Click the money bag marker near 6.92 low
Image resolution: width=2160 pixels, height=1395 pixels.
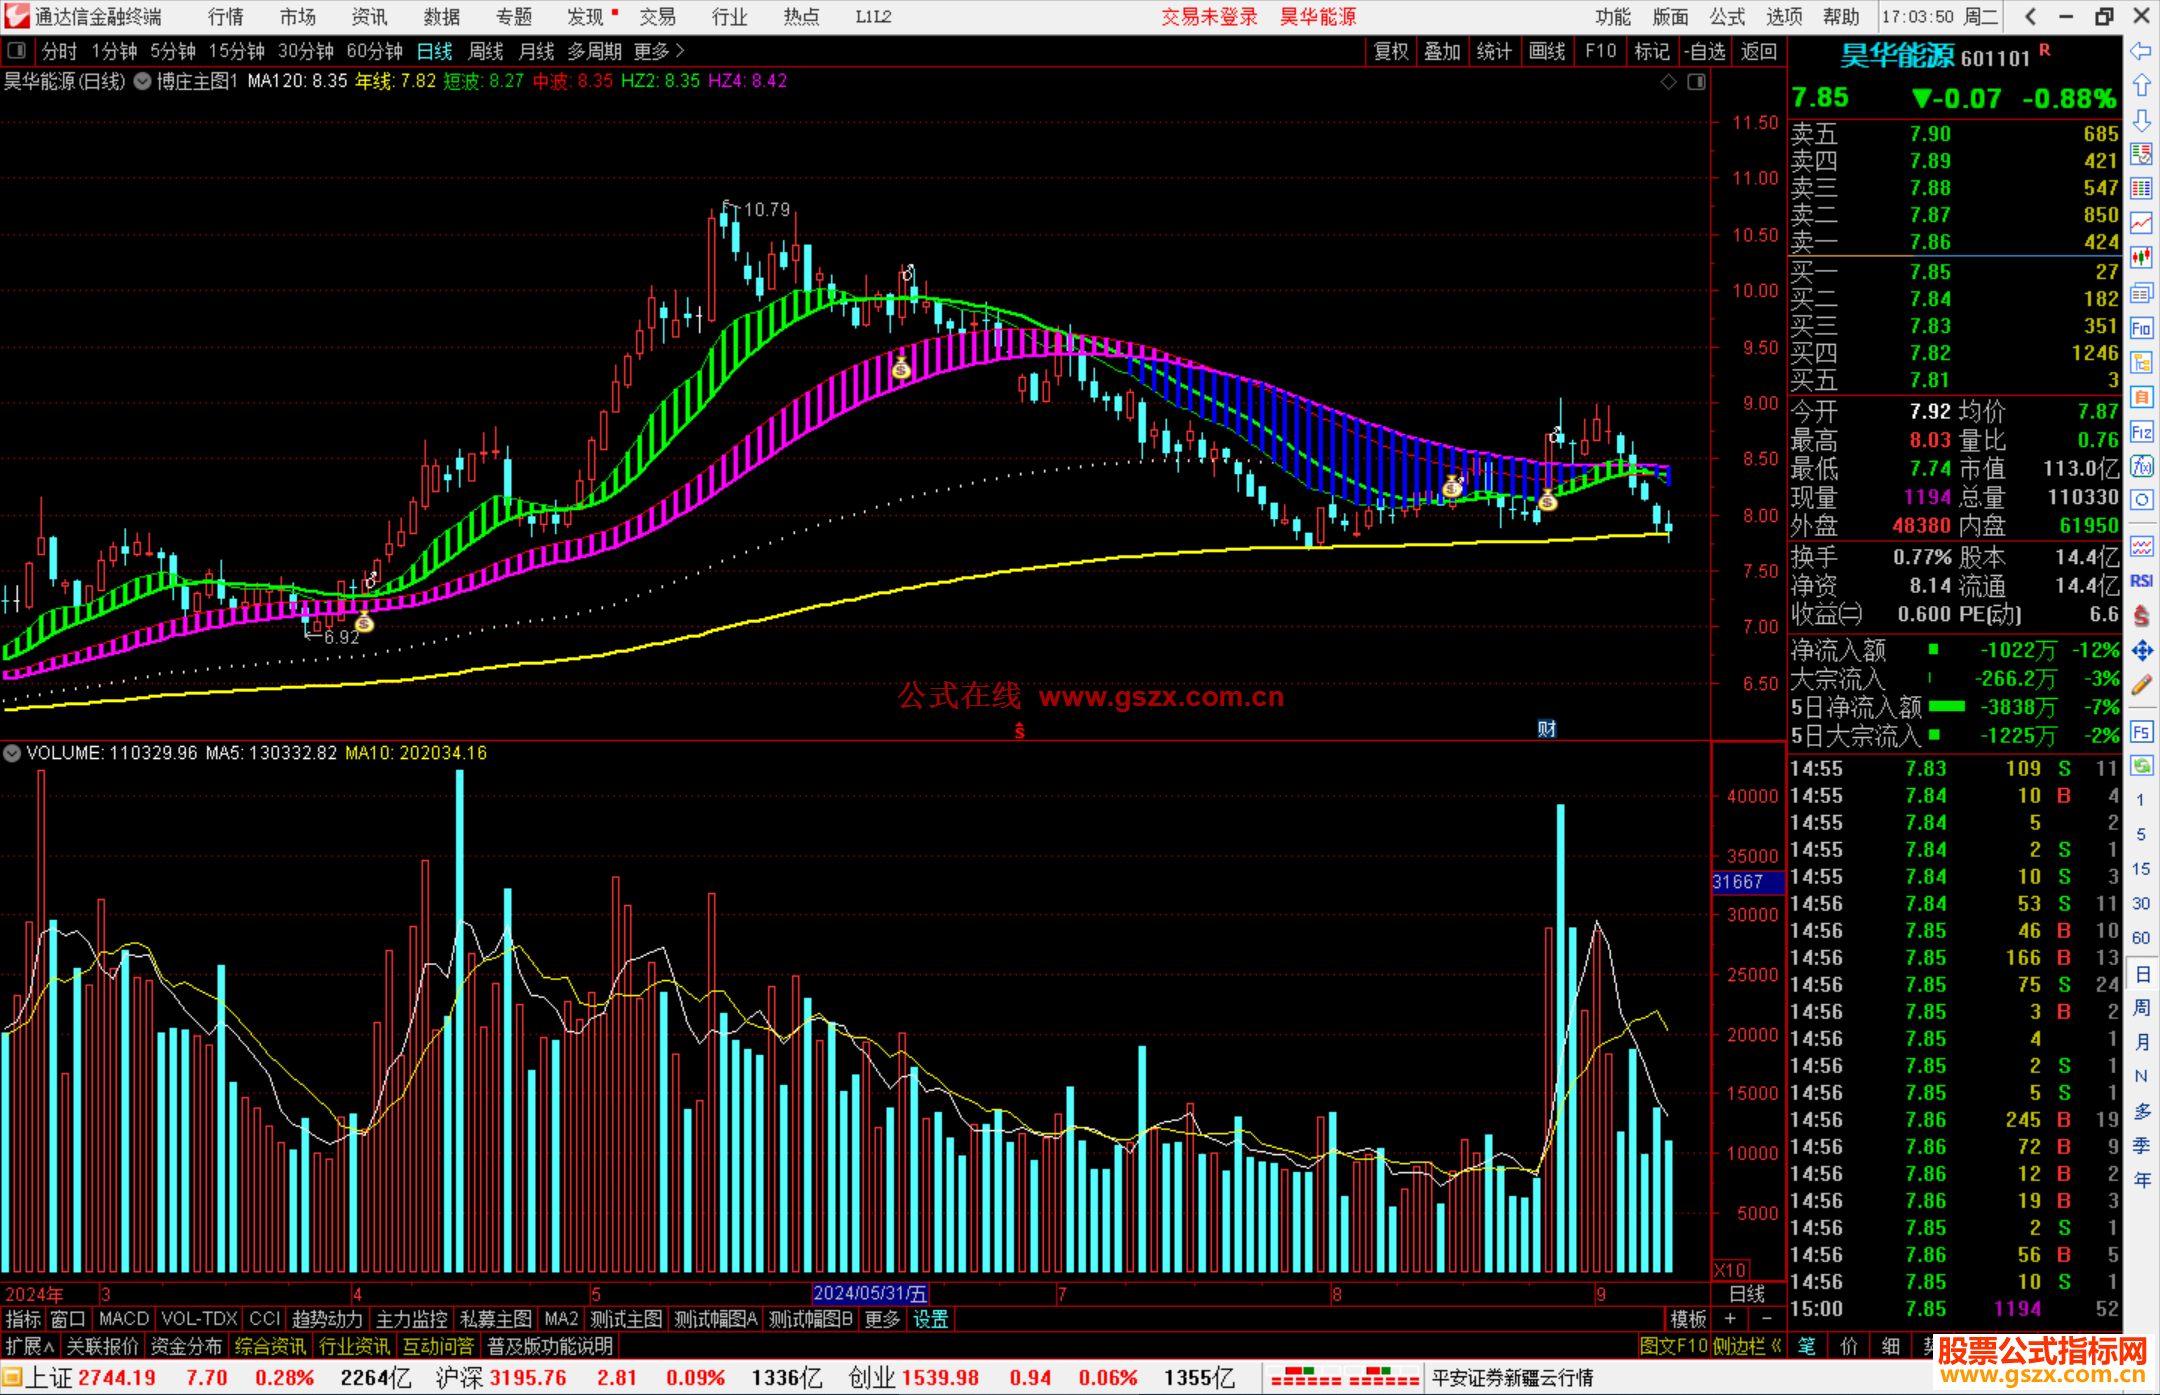pyautogui.click(x=364, y=624)
